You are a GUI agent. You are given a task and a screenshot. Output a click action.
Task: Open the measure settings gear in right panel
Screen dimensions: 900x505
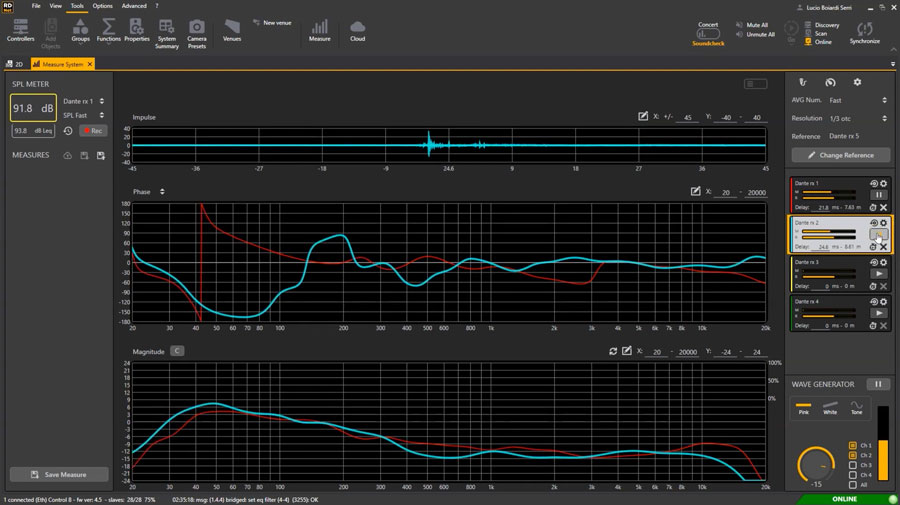(857, 83)
